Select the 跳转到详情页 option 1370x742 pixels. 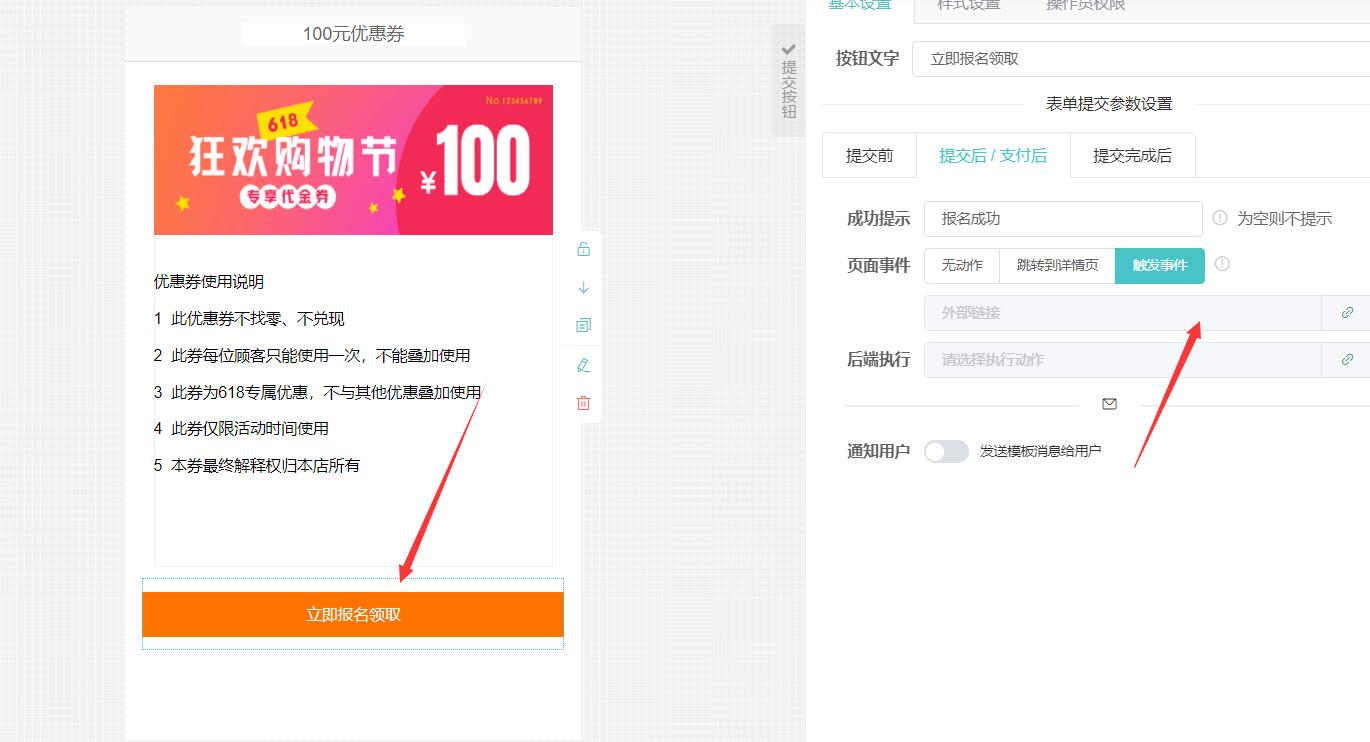1057,265
